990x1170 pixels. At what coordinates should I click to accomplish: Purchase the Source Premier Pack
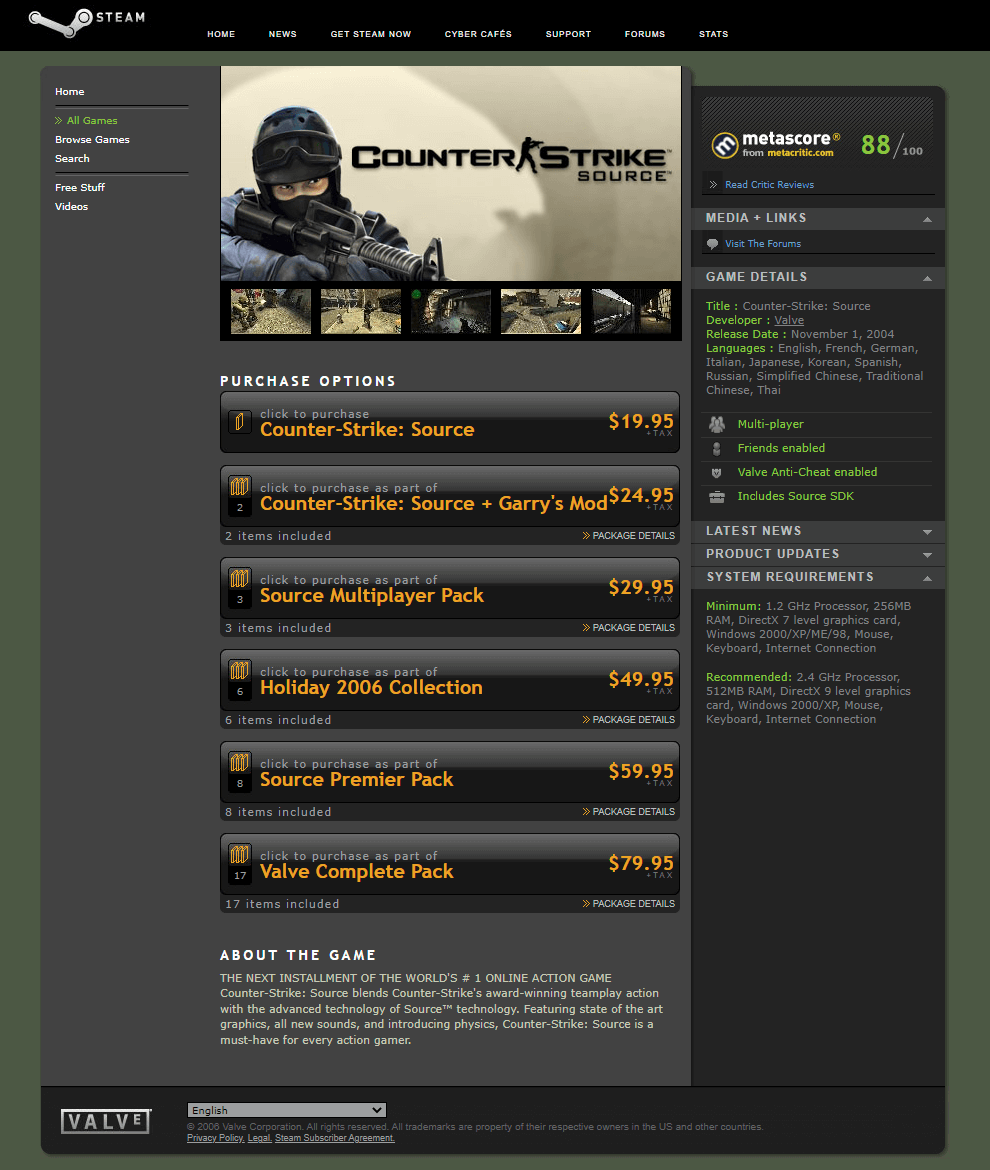point(450,771)
